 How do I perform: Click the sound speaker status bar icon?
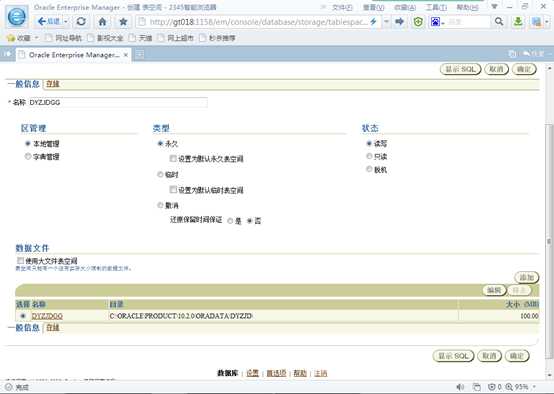[460, 387]
